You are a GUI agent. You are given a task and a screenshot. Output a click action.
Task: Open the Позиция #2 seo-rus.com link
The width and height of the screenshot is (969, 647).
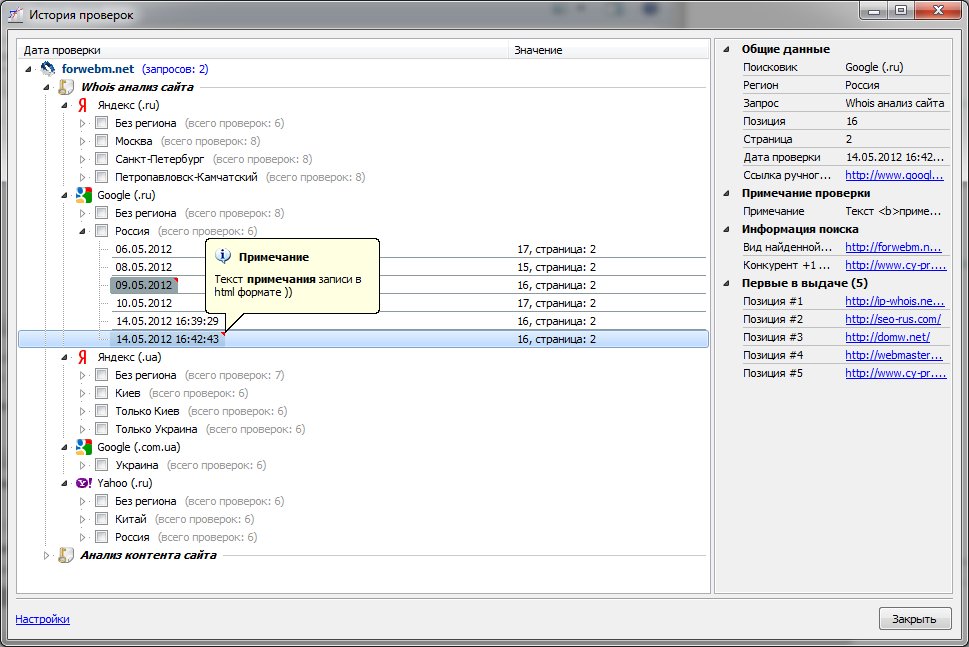[x=892, y=319]
